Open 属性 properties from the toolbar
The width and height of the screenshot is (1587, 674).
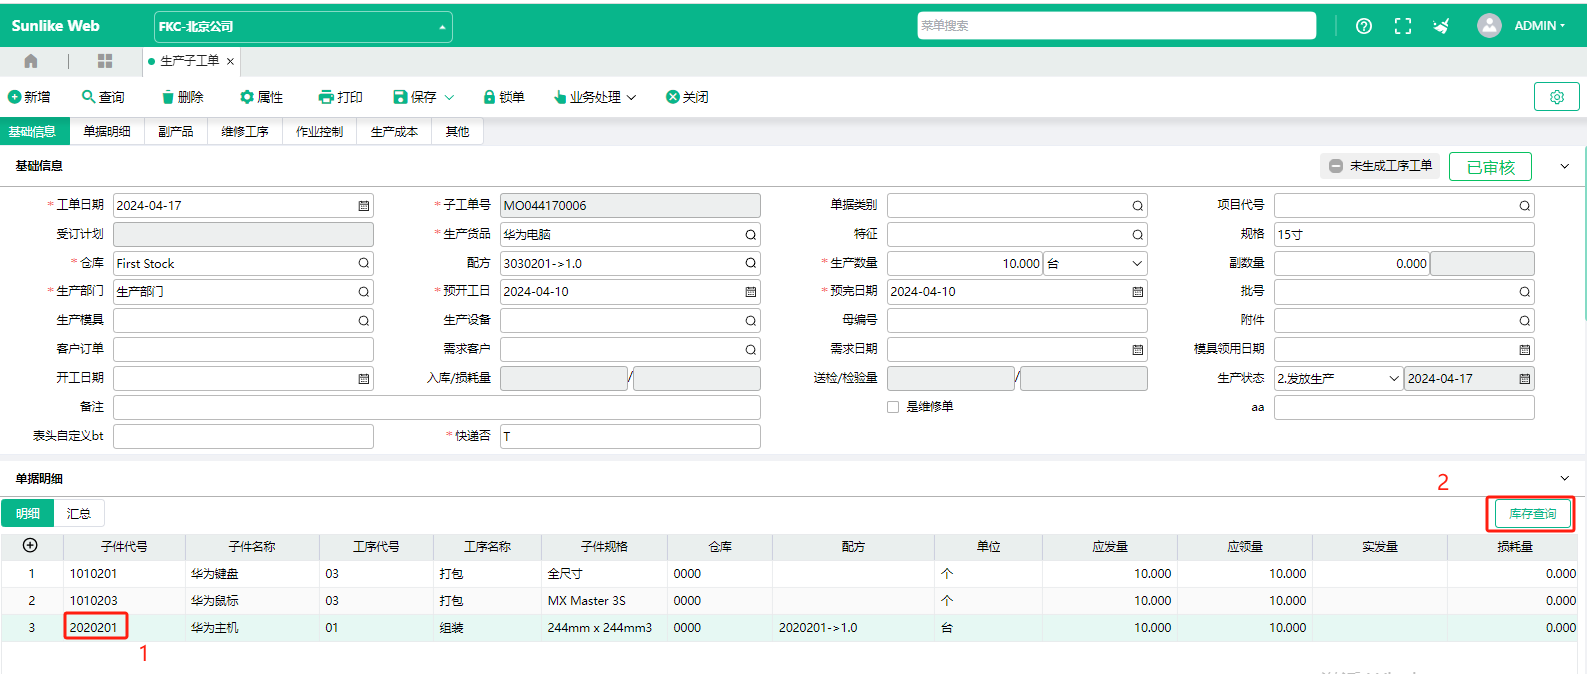coord(261,97)
